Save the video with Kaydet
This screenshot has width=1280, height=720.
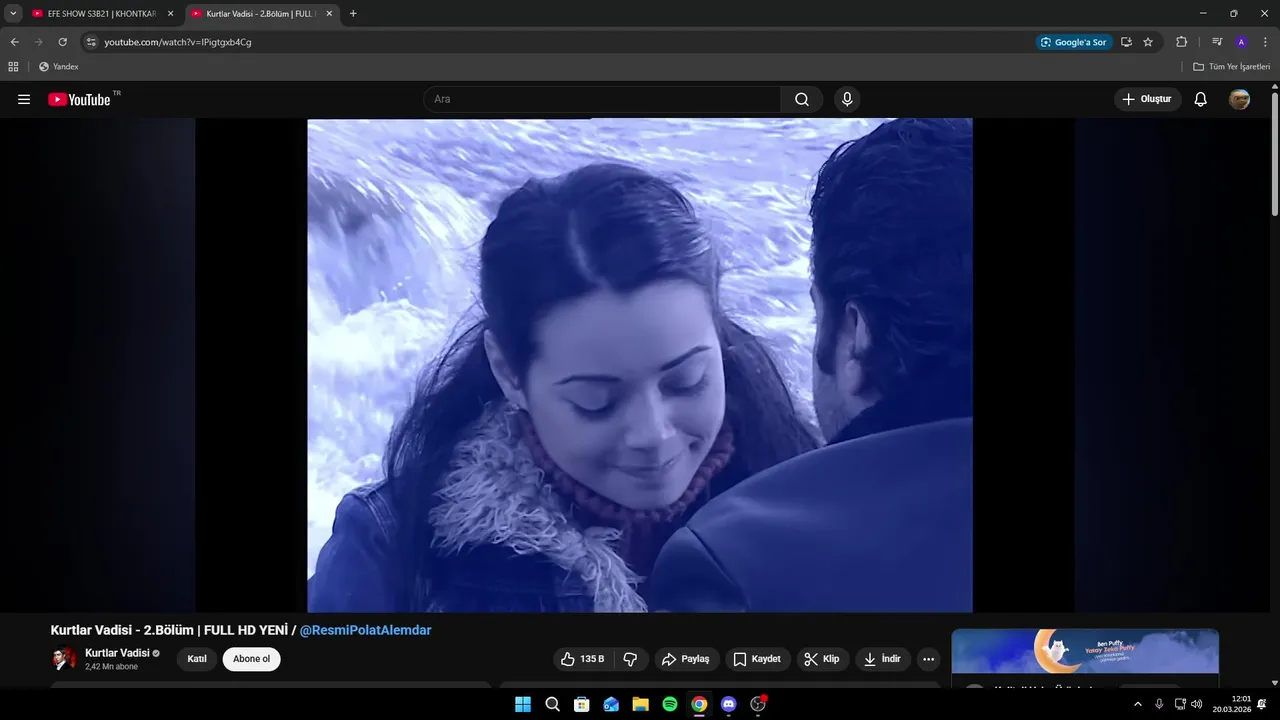(x=757, y=659)
